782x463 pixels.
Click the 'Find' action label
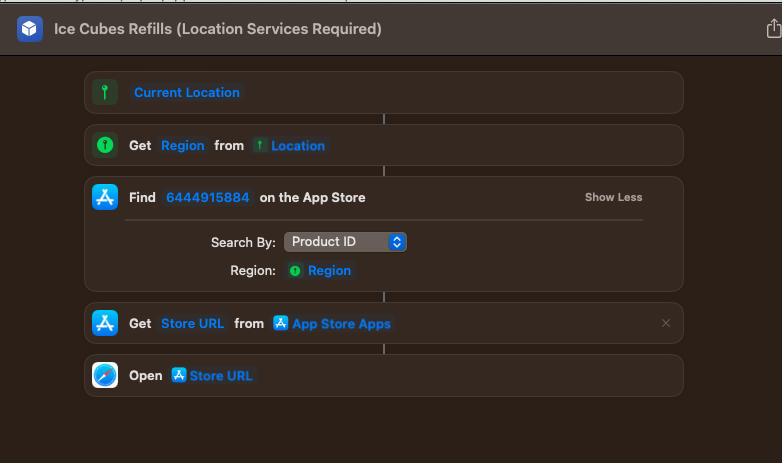pos(142,198)
